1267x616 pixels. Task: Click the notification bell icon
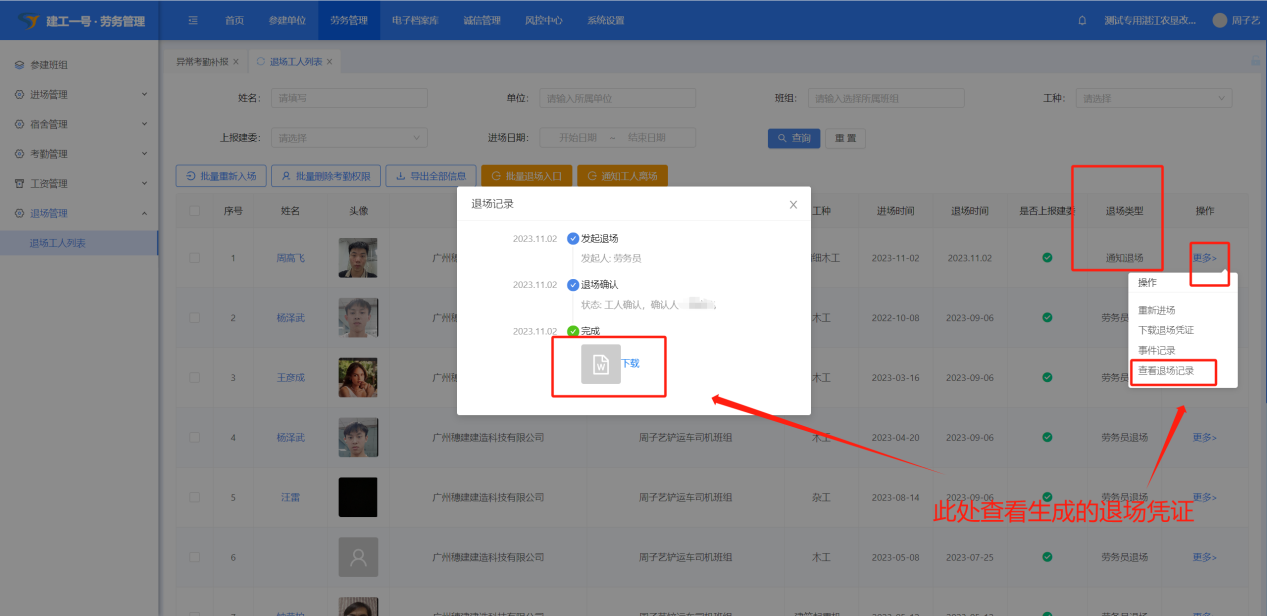pyautogui.click(x=1082, y=20)
